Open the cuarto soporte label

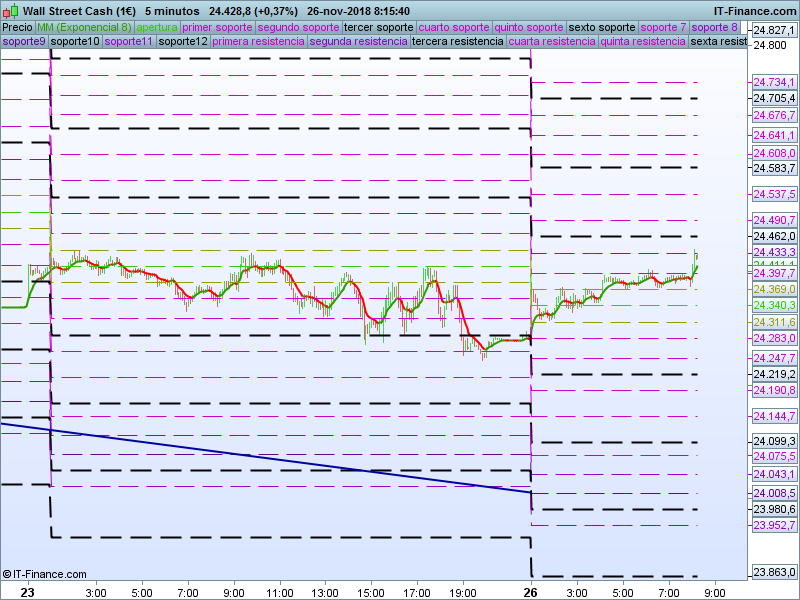tap(455, 27)
